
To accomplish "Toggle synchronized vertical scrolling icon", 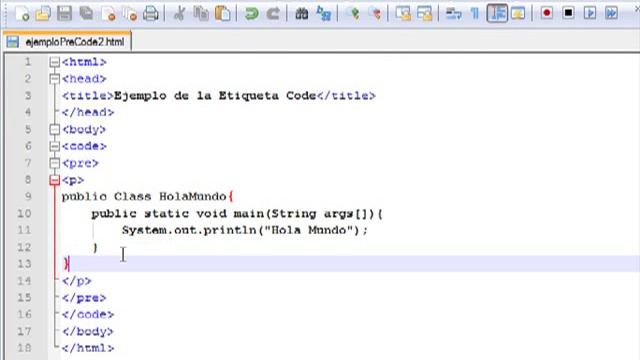I will 403,13.
